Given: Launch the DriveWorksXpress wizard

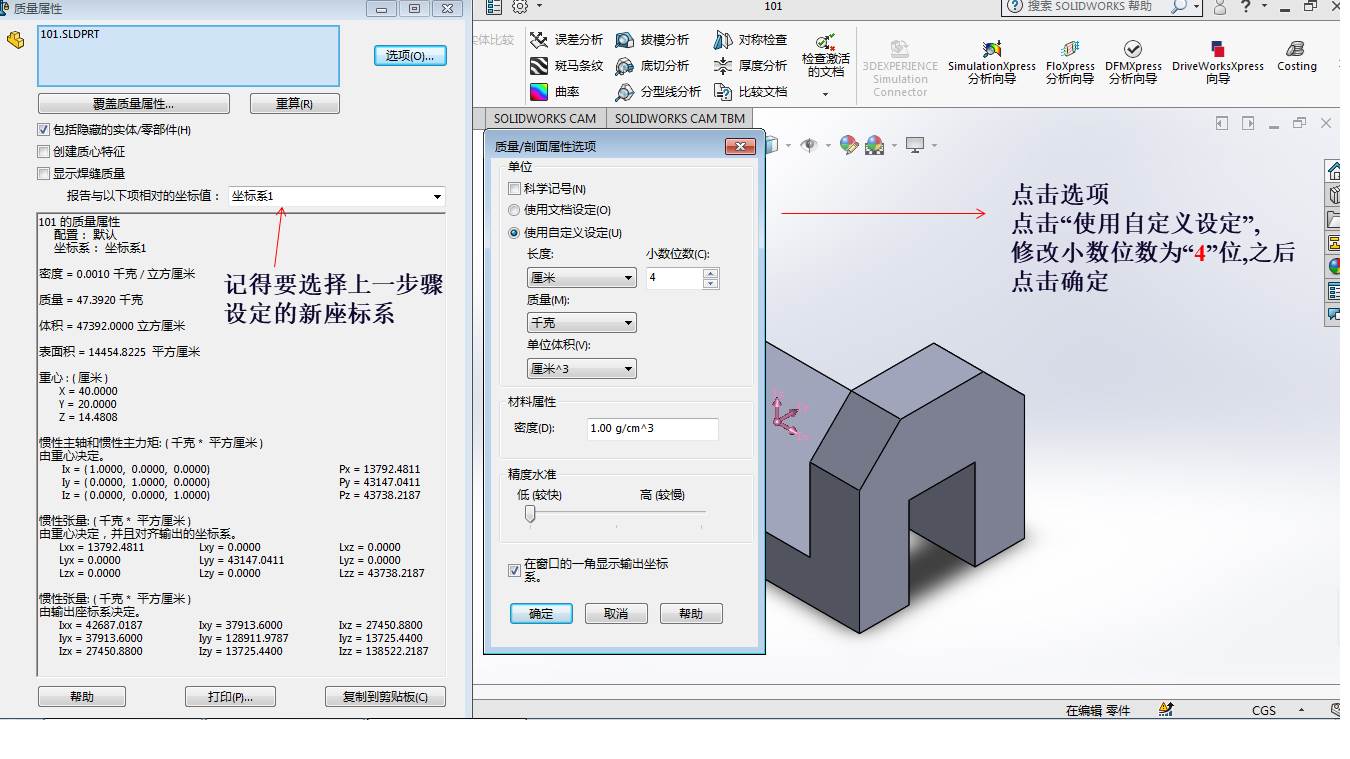Looking at the screenshot, I should pos(1217,61).
